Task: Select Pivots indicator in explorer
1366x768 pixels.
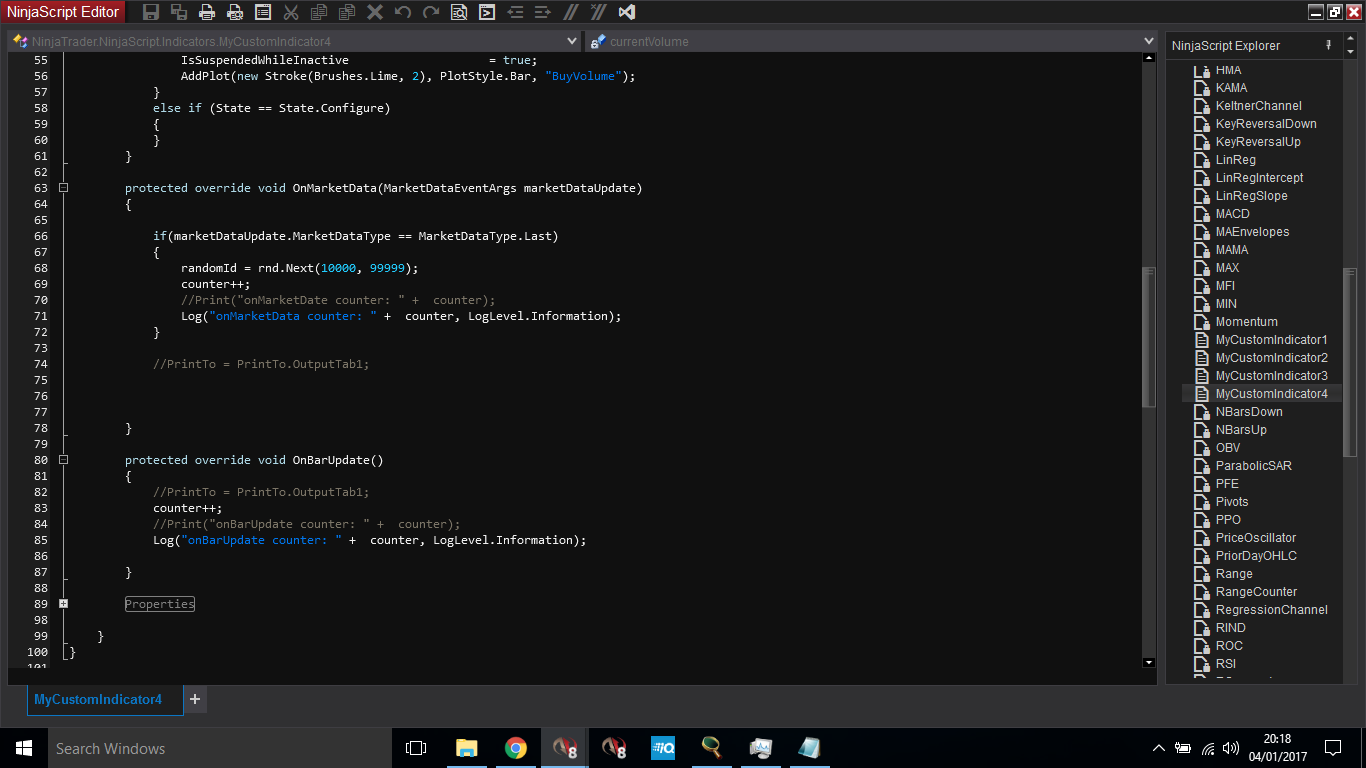Action: [1231, 502]
